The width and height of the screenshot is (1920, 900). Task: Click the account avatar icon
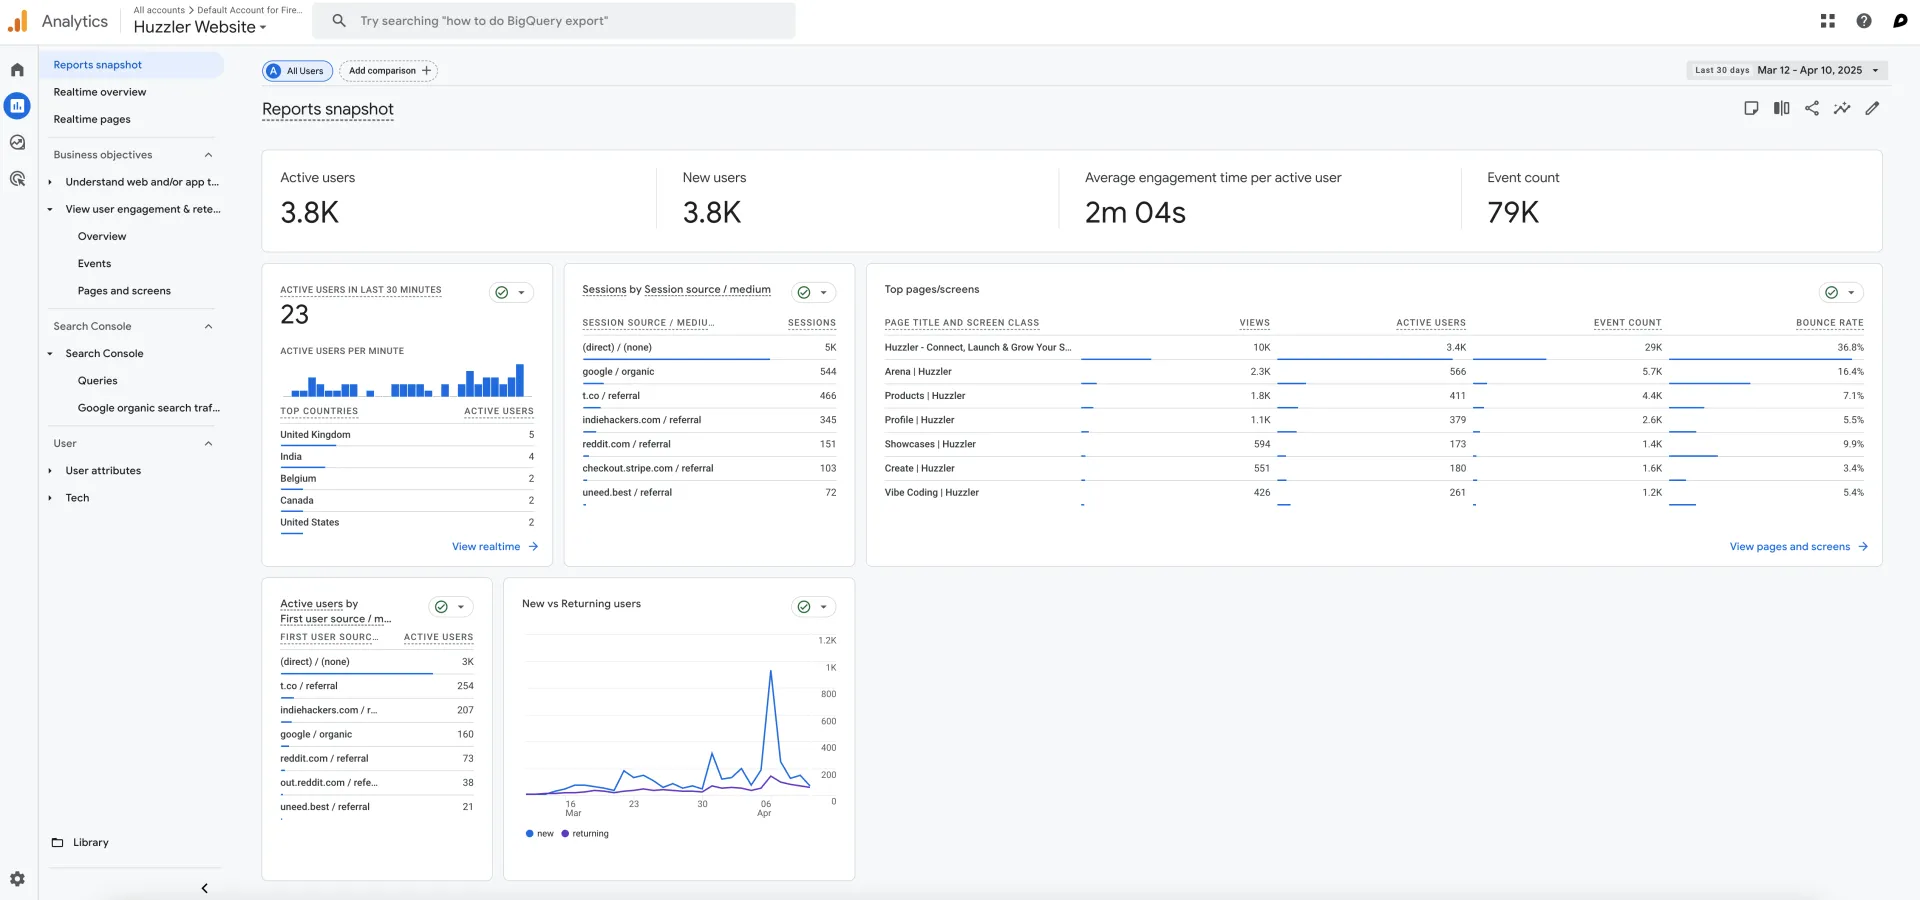(1900, 21)
